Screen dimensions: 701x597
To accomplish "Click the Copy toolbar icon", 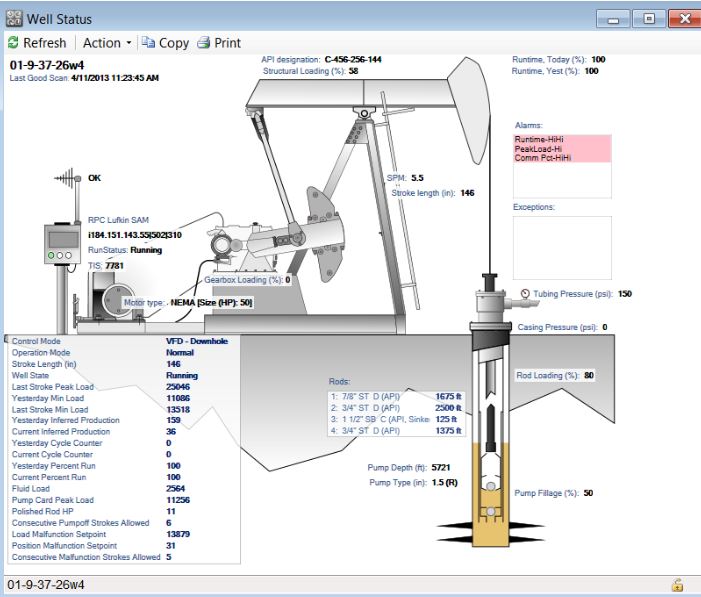I will point(148,42).
